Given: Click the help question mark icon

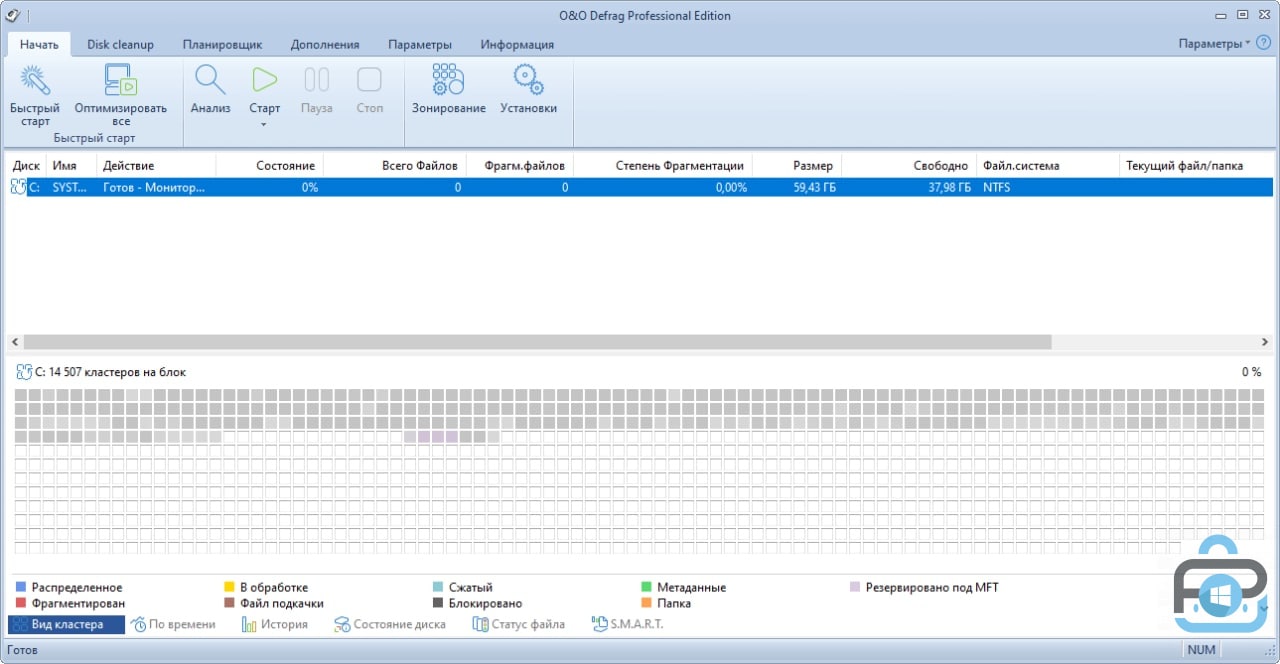Looking at the screenshot, I should point(1263,43).
